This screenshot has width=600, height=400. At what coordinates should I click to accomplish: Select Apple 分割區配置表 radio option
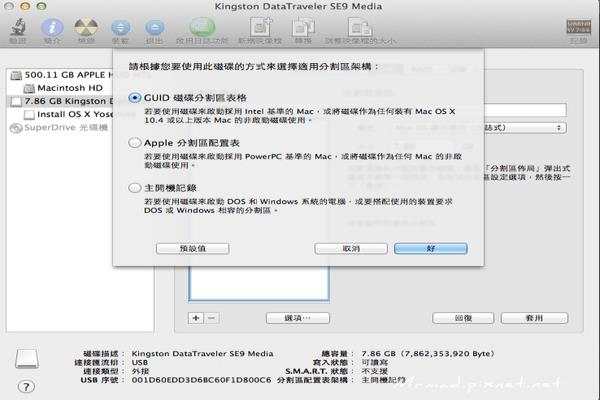pyautogui.click(x=134, y=143)
